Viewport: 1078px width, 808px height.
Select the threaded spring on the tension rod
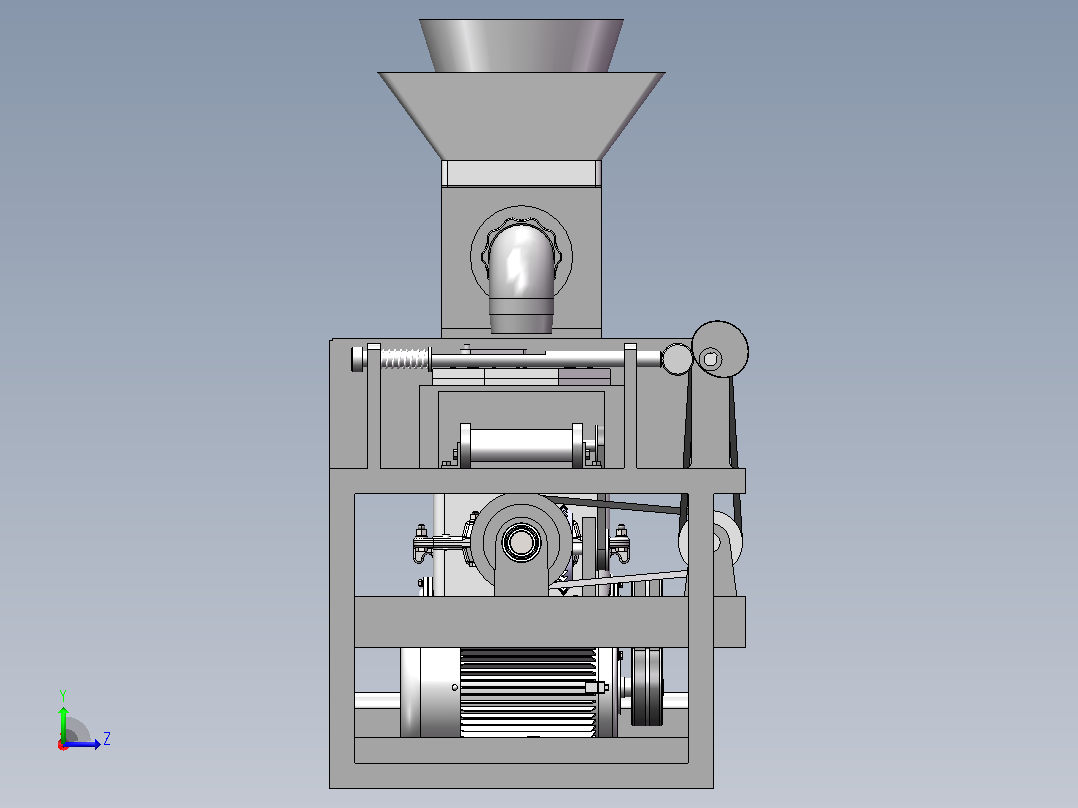[x=404, y=359]
